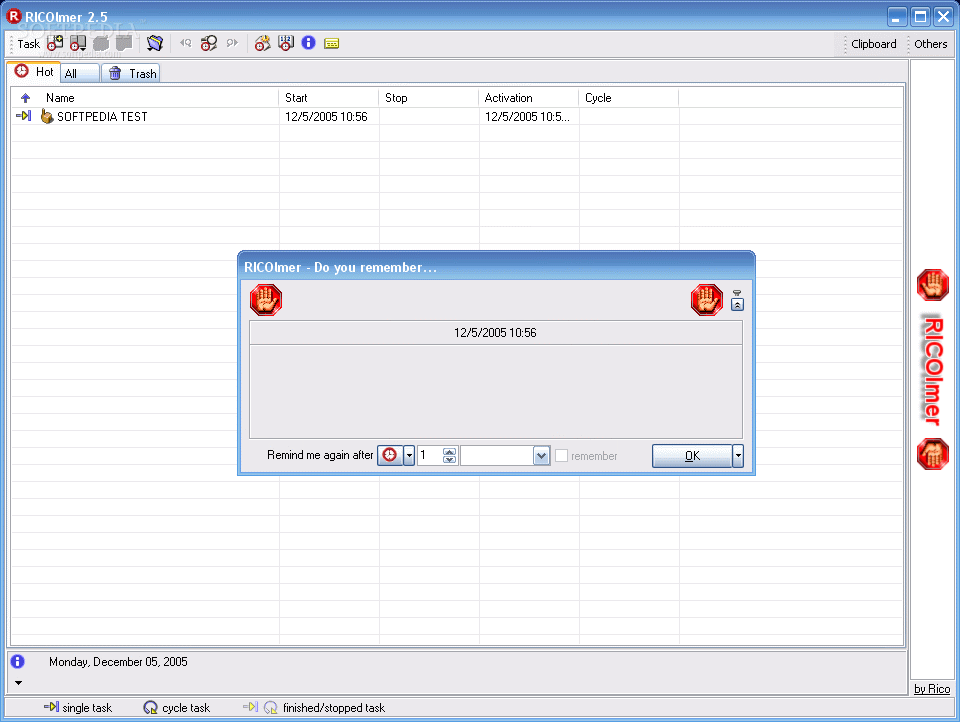
Task: Maximize the RICOlmer window
Action: pyautogui.click(x=920, y=17)
